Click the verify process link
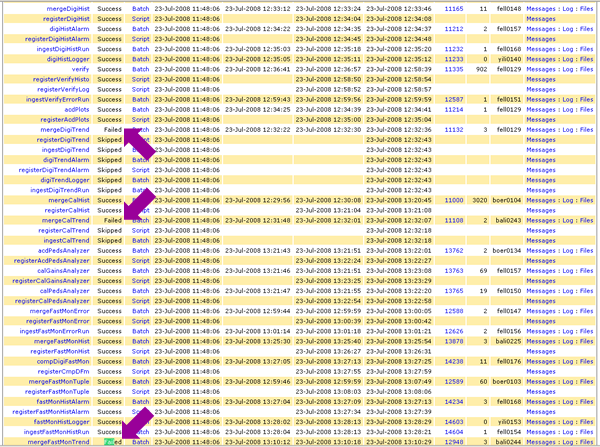Image resolution: width=600 pixels, height=447 pixels. 80,69
